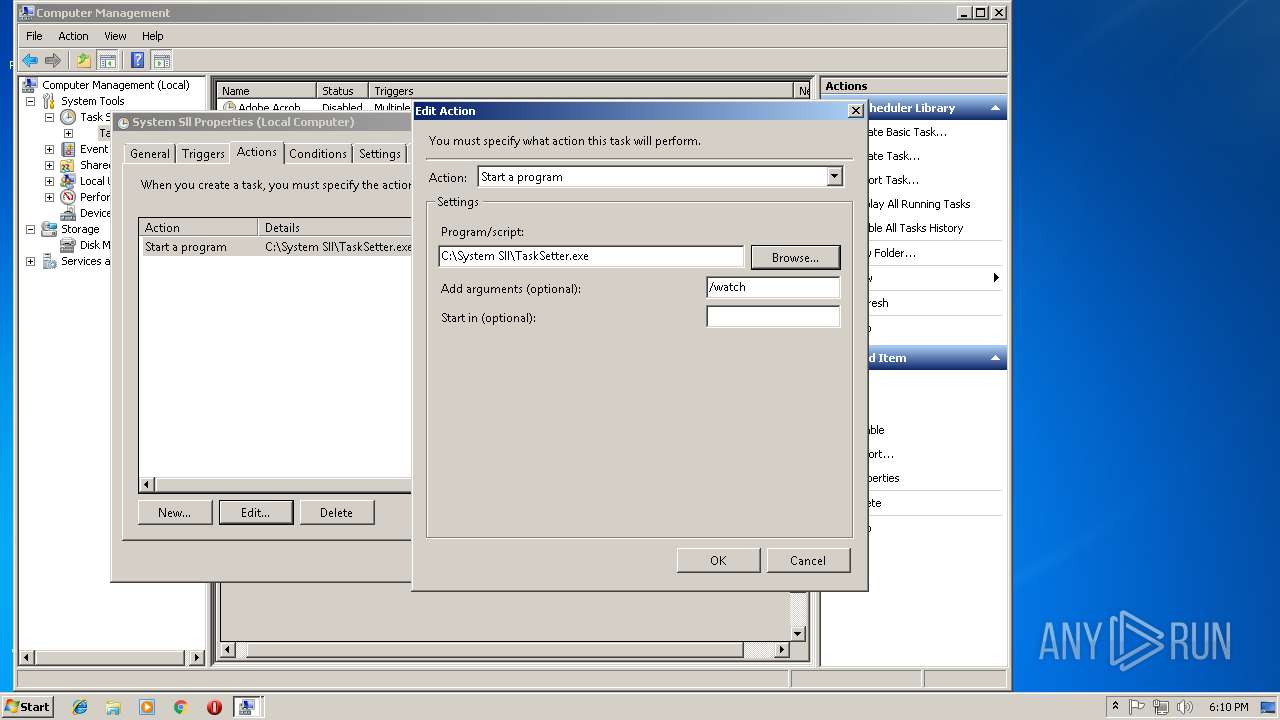Open the Help menu

click(x=152, y=36)
